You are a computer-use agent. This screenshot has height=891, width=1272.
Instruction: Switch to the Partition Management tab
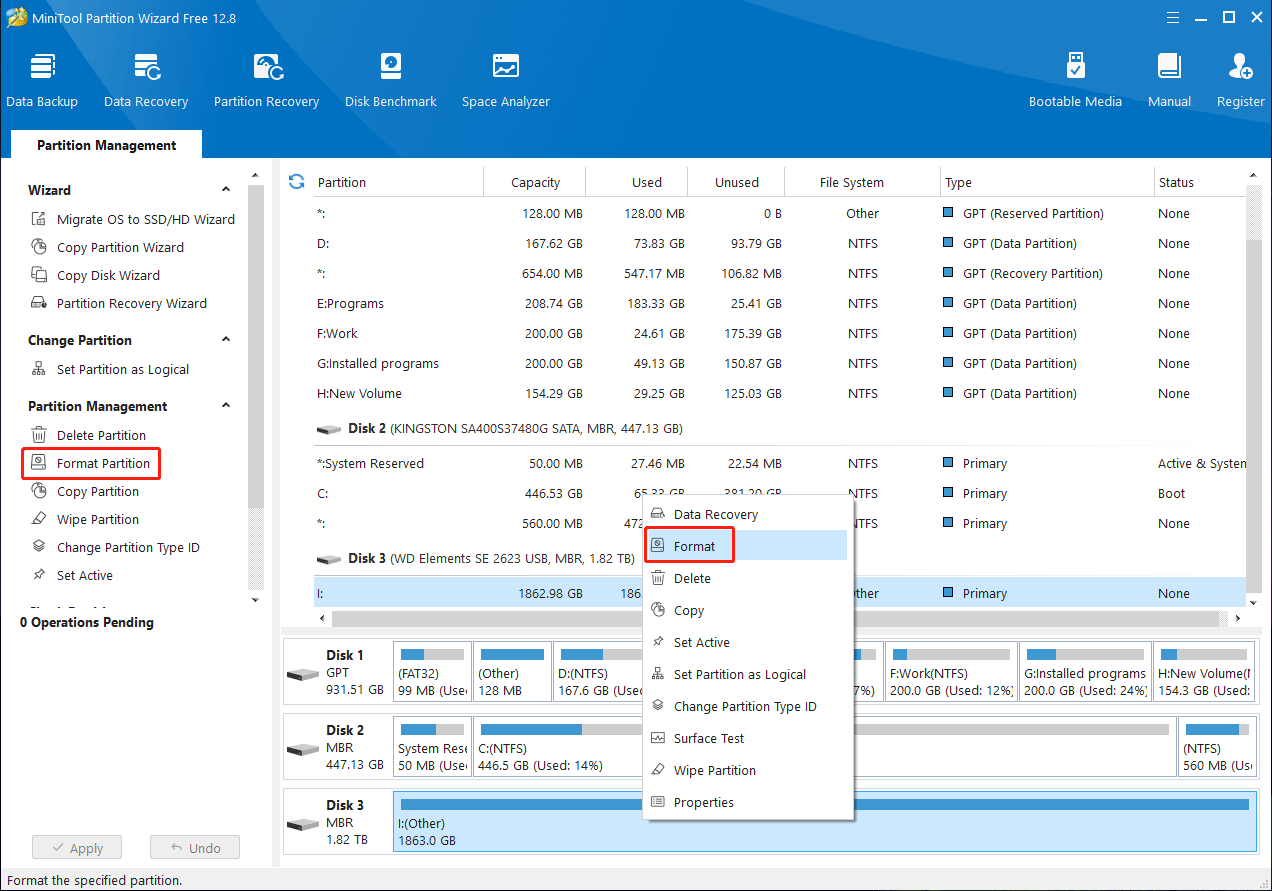(105, 145)
